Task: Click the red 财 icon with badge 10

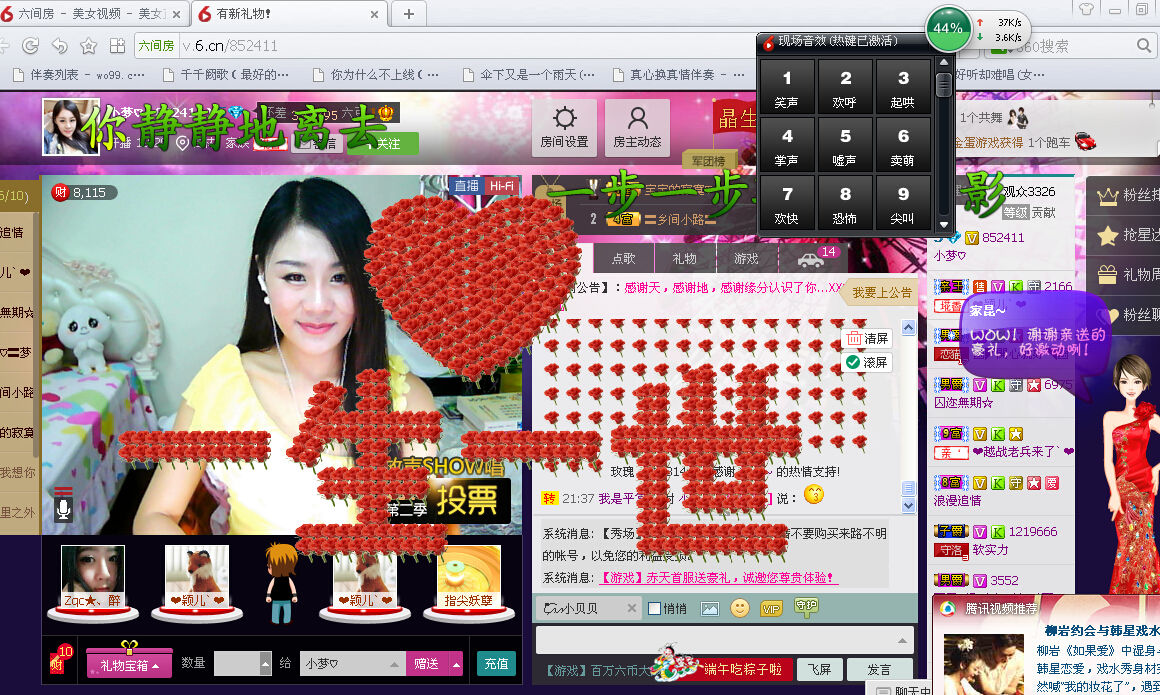Action: tap(61, 660)
